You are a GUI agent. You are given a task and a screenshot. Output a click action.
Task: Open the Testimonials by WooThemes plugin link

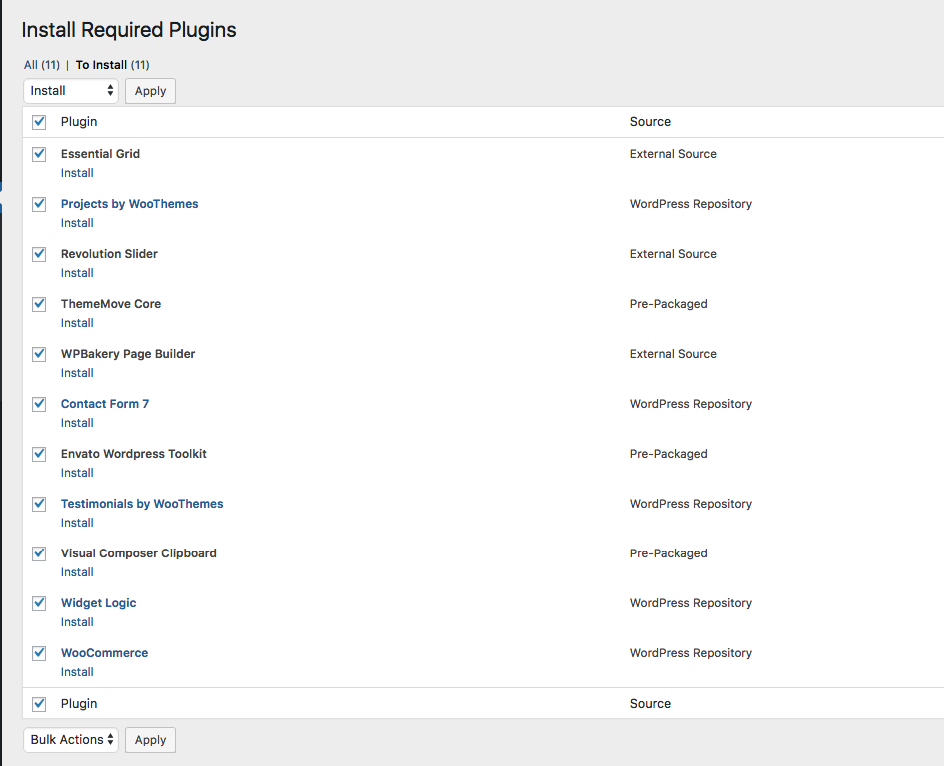click(142, 504)
